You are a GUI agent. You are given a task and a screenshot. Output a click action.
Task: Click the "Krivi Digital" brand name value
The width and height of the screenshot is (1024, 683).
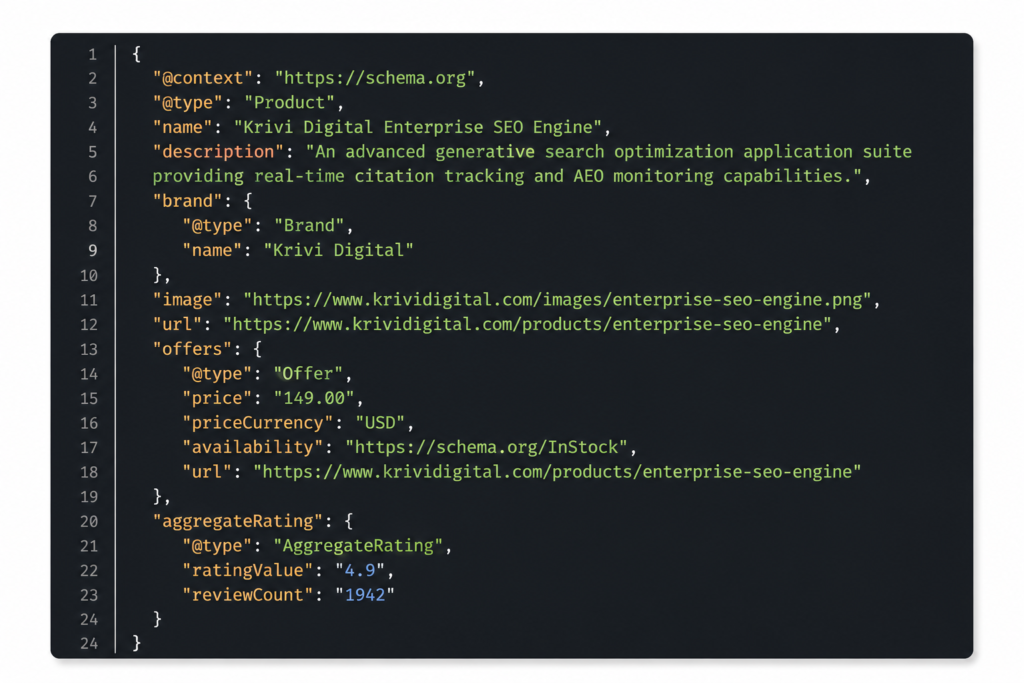coord(338,251)
